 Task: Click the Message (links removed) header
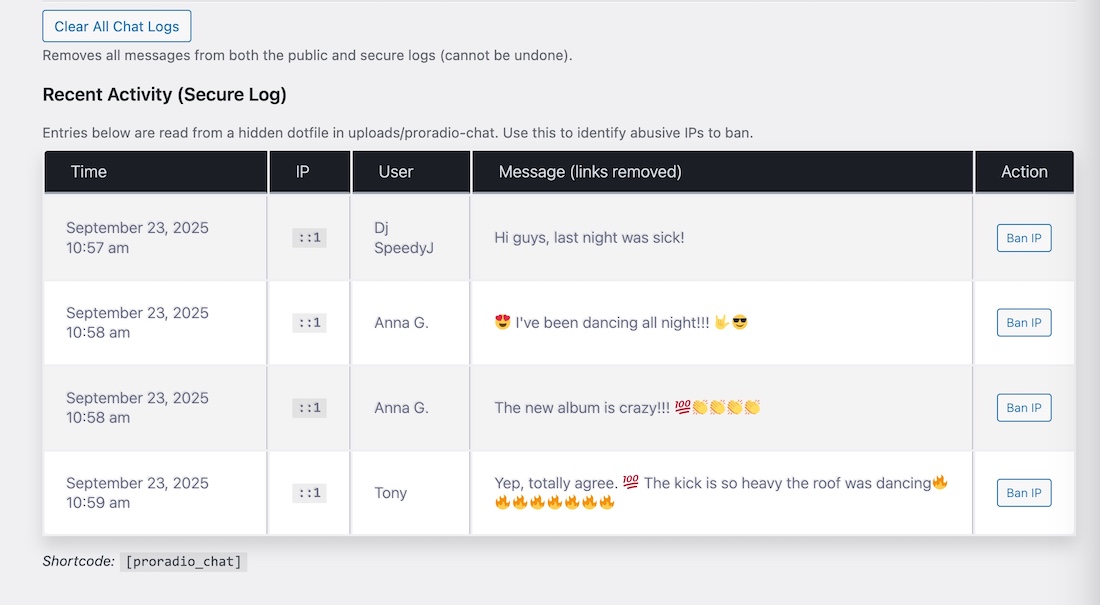(x=590, y=172)
